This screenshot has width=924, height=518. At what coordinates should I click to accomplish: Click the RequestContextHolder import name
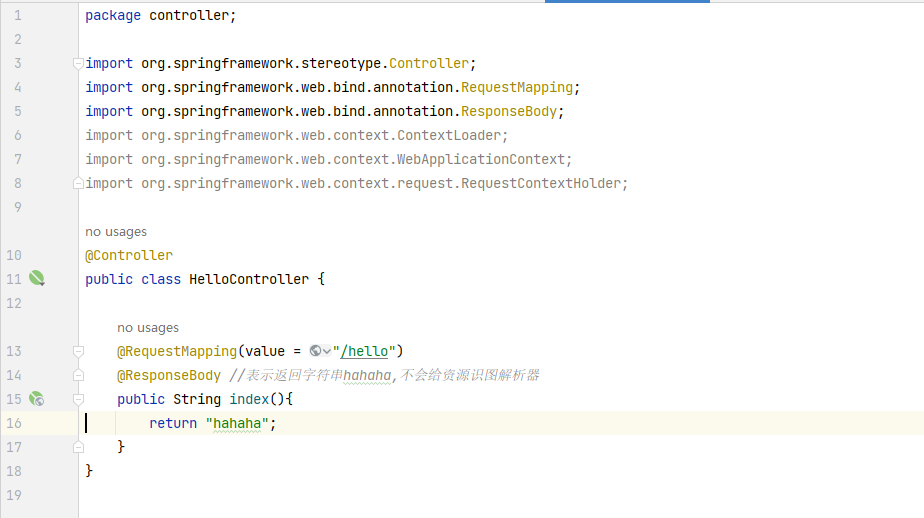pyautogui.click(x=542, y=183)
